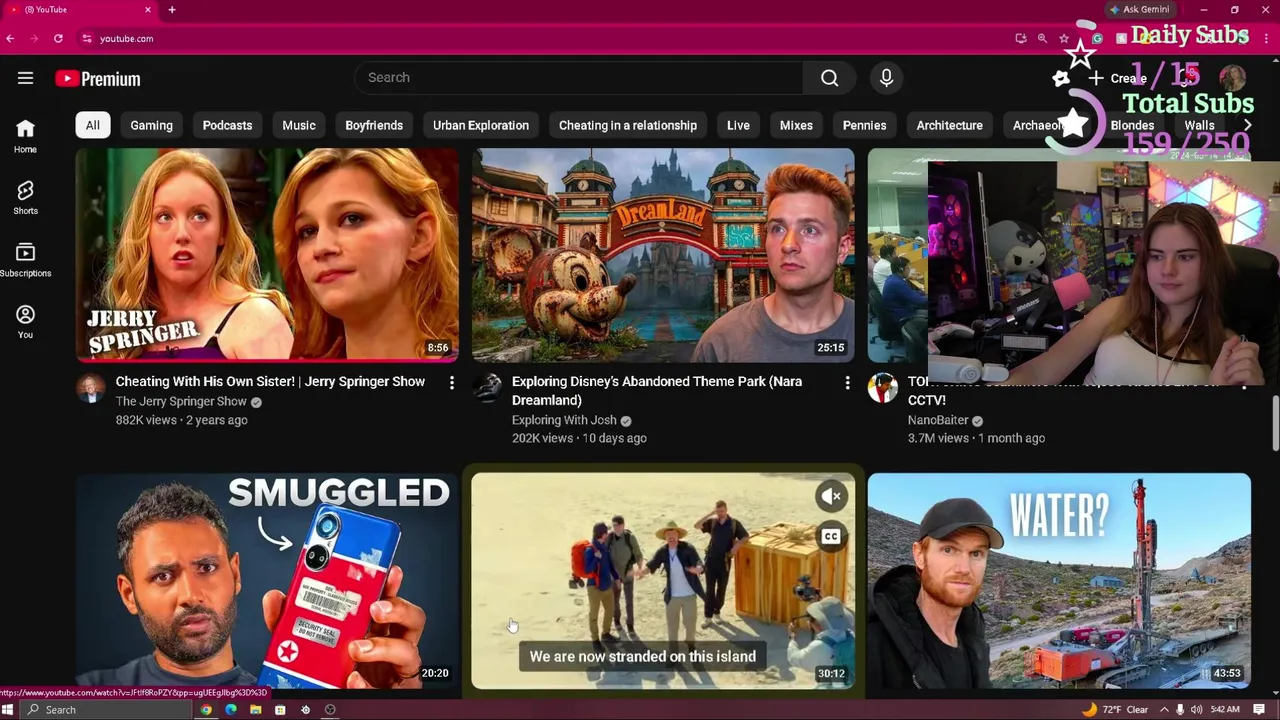Open the OBS Studio taskbar icon
1280x720 pixels.
330,710
